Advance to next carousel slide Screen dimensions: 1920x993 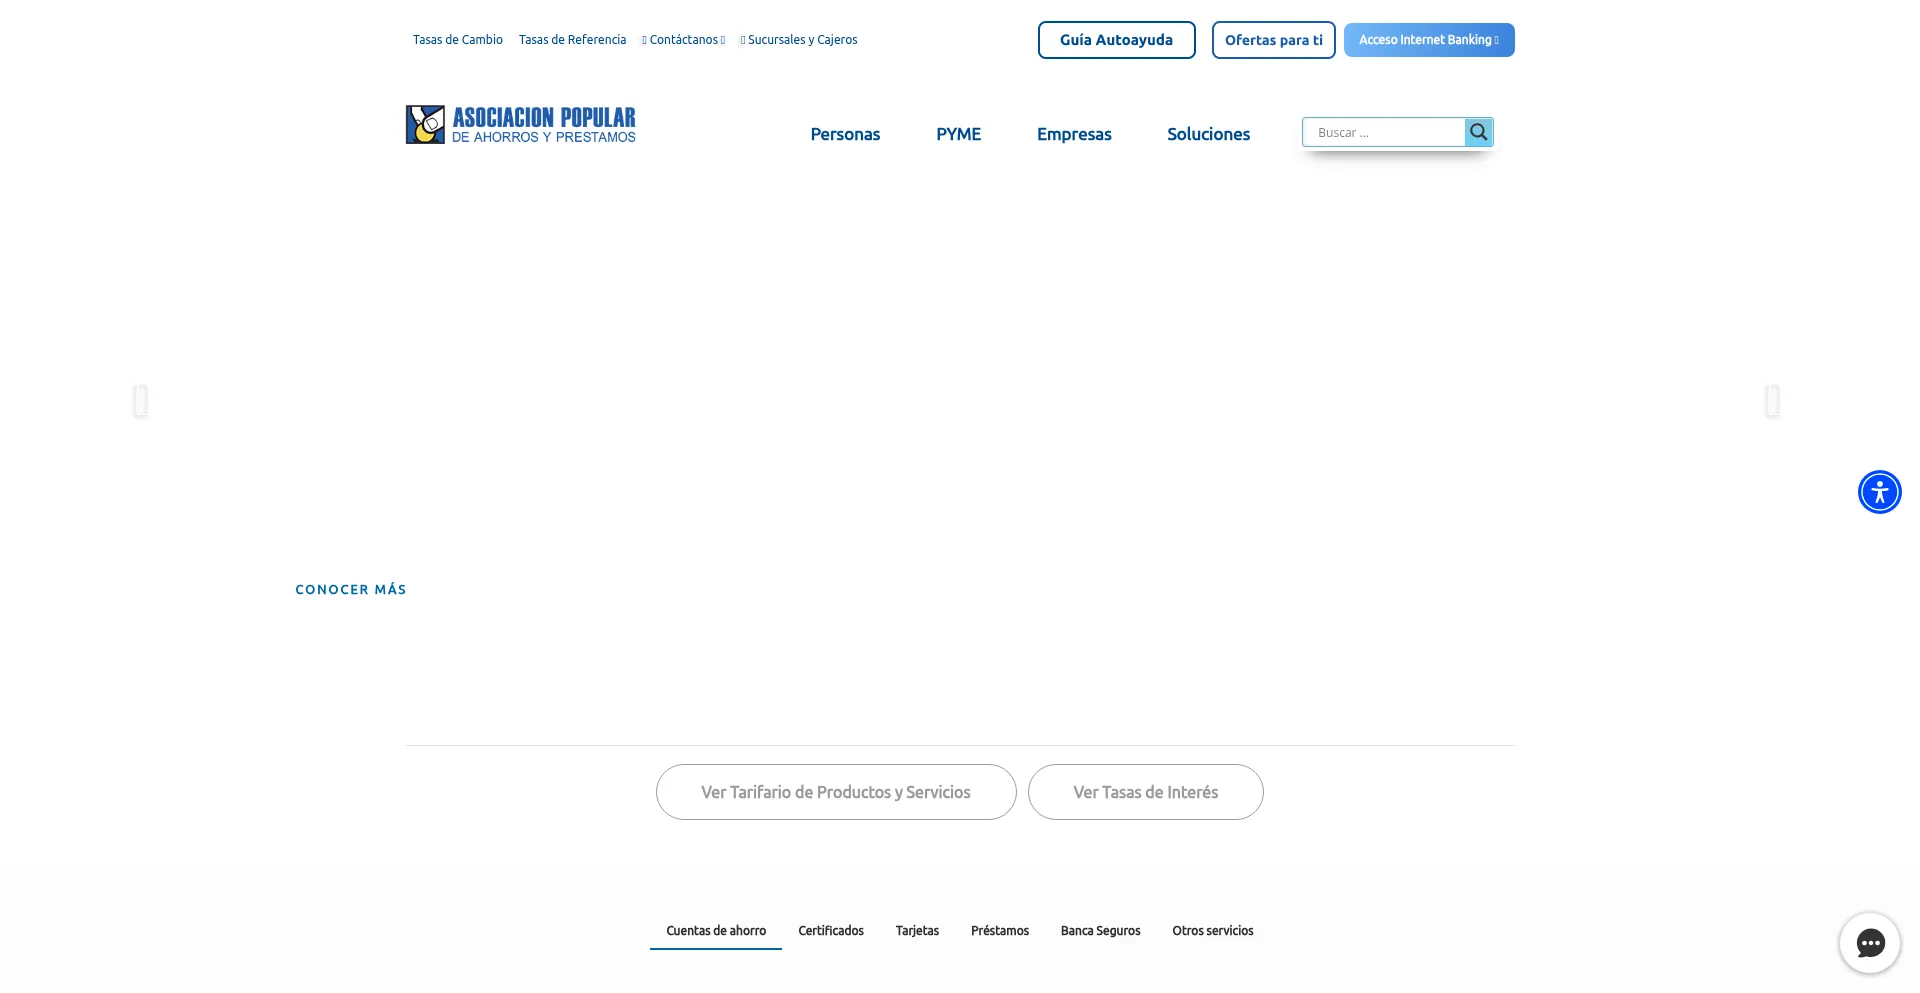(x=1772, y=401)
